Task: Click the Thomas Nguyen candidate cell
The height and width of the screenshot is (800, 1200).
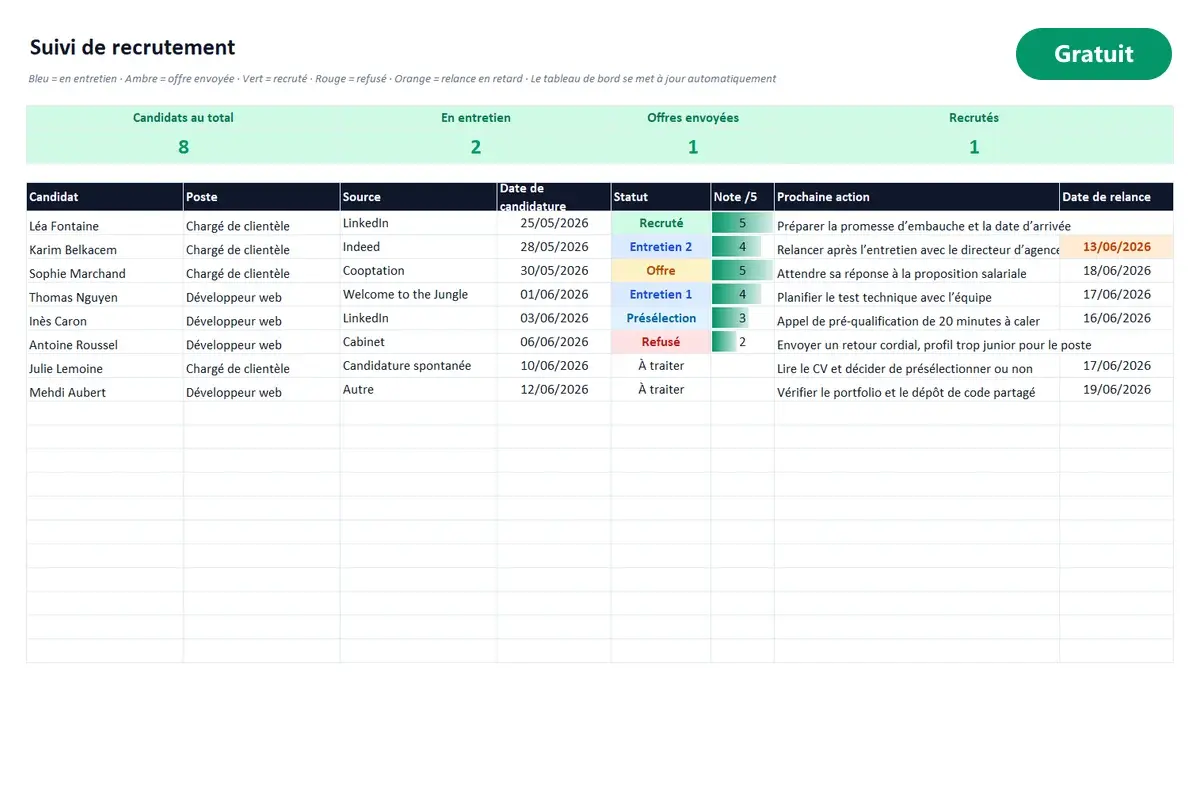Action: 105,296
